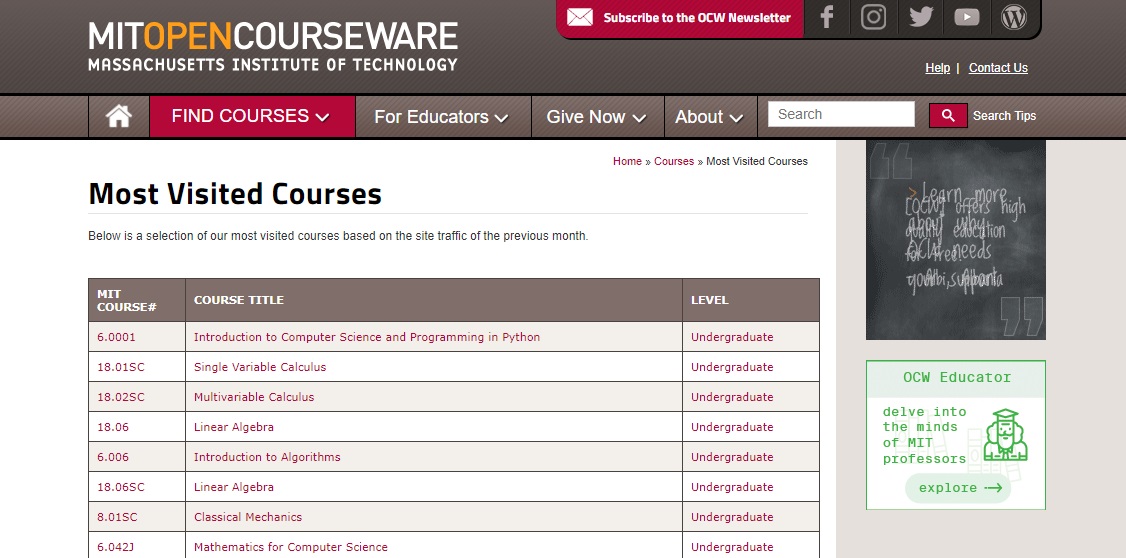Click the Contact Us link
1126x558 pixels.
pyautogui.click(x=998, y=68)
